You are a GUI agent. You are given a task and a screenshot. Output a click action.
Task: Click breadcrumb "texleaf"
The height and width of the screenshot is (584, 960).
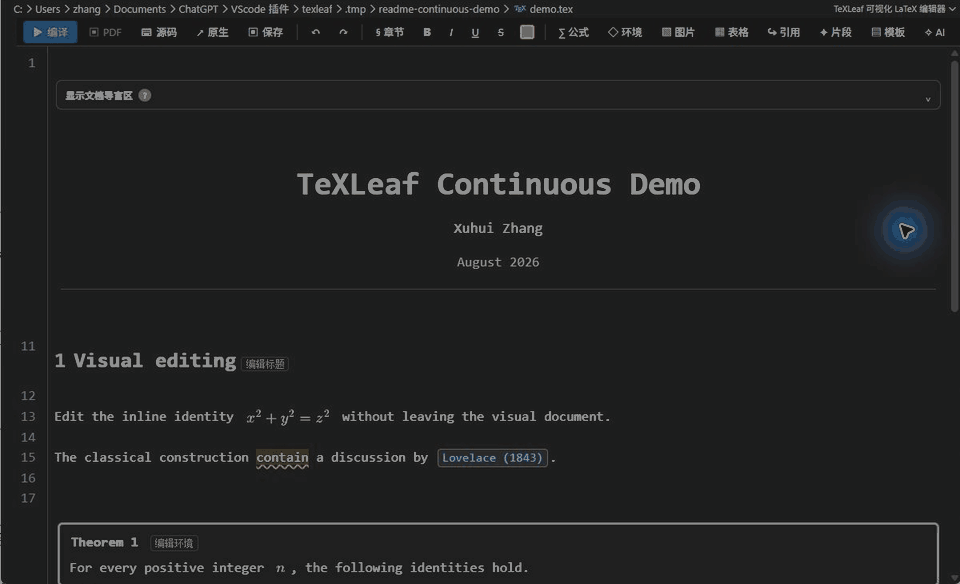pyautogui.click(x=317, y=9)
